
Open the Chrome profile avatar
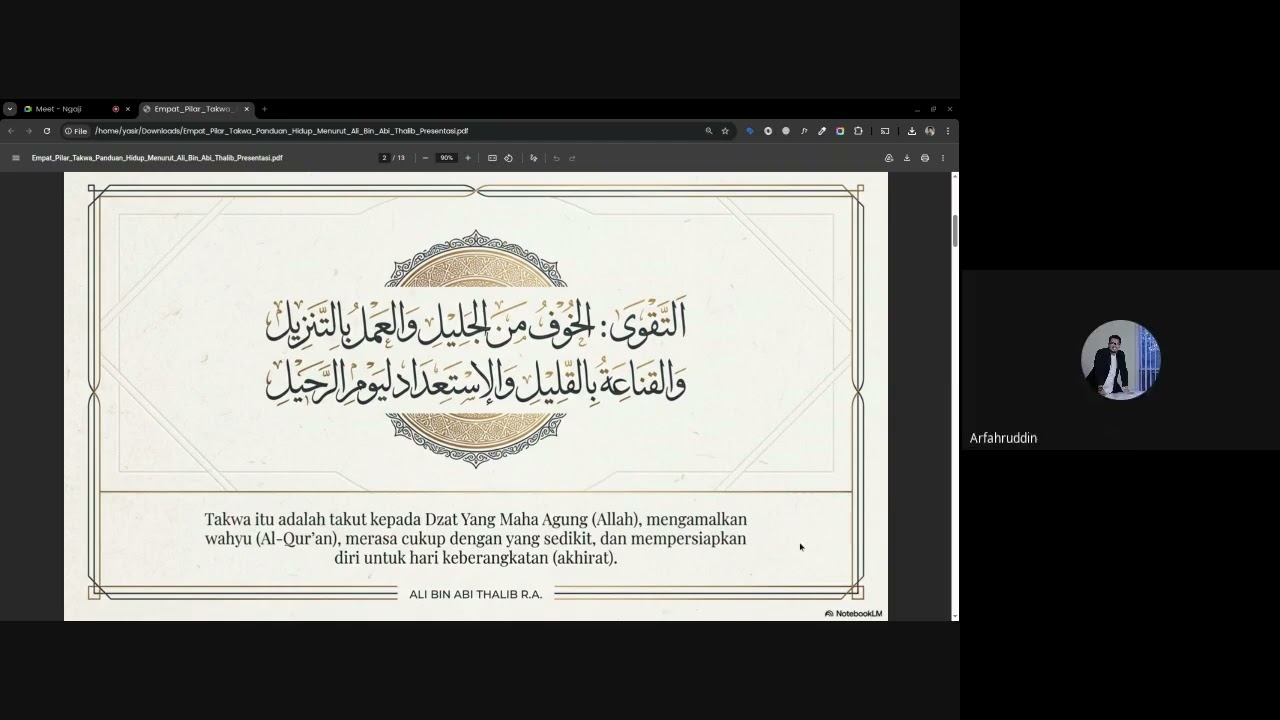click(930, 131)
